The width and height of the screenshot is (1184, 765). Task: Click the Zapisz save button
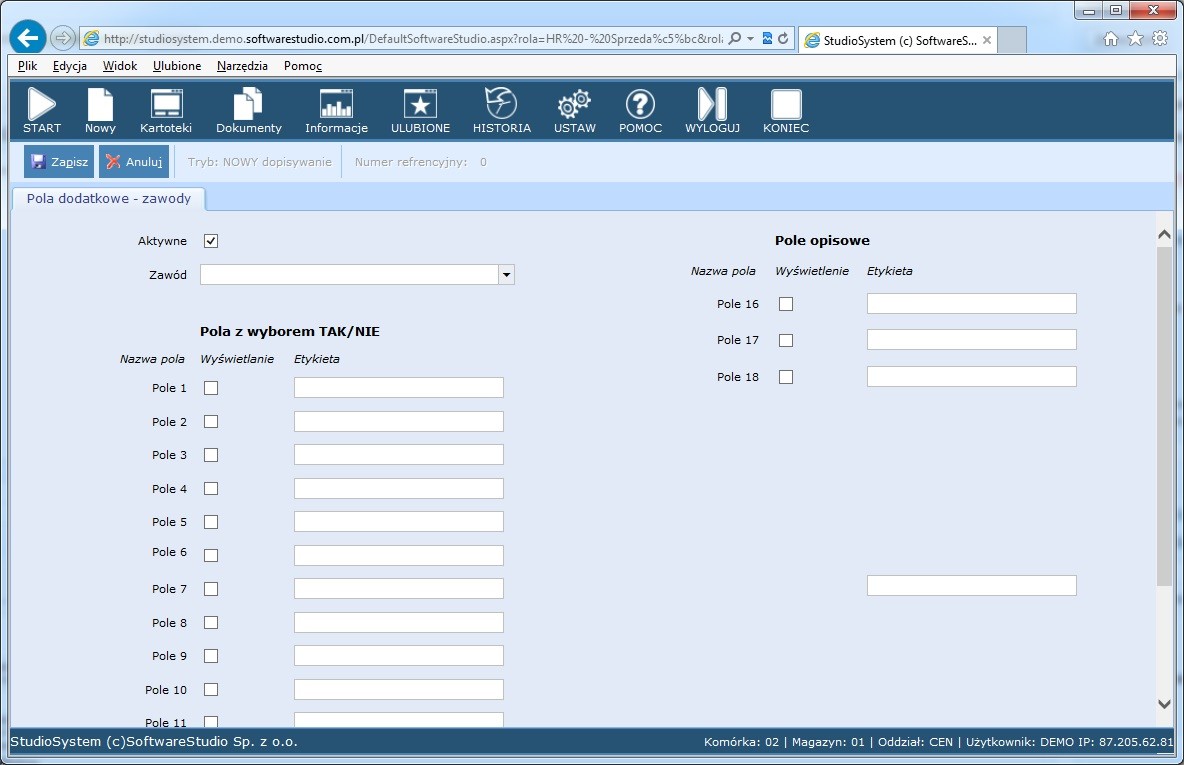coord(59,162)
